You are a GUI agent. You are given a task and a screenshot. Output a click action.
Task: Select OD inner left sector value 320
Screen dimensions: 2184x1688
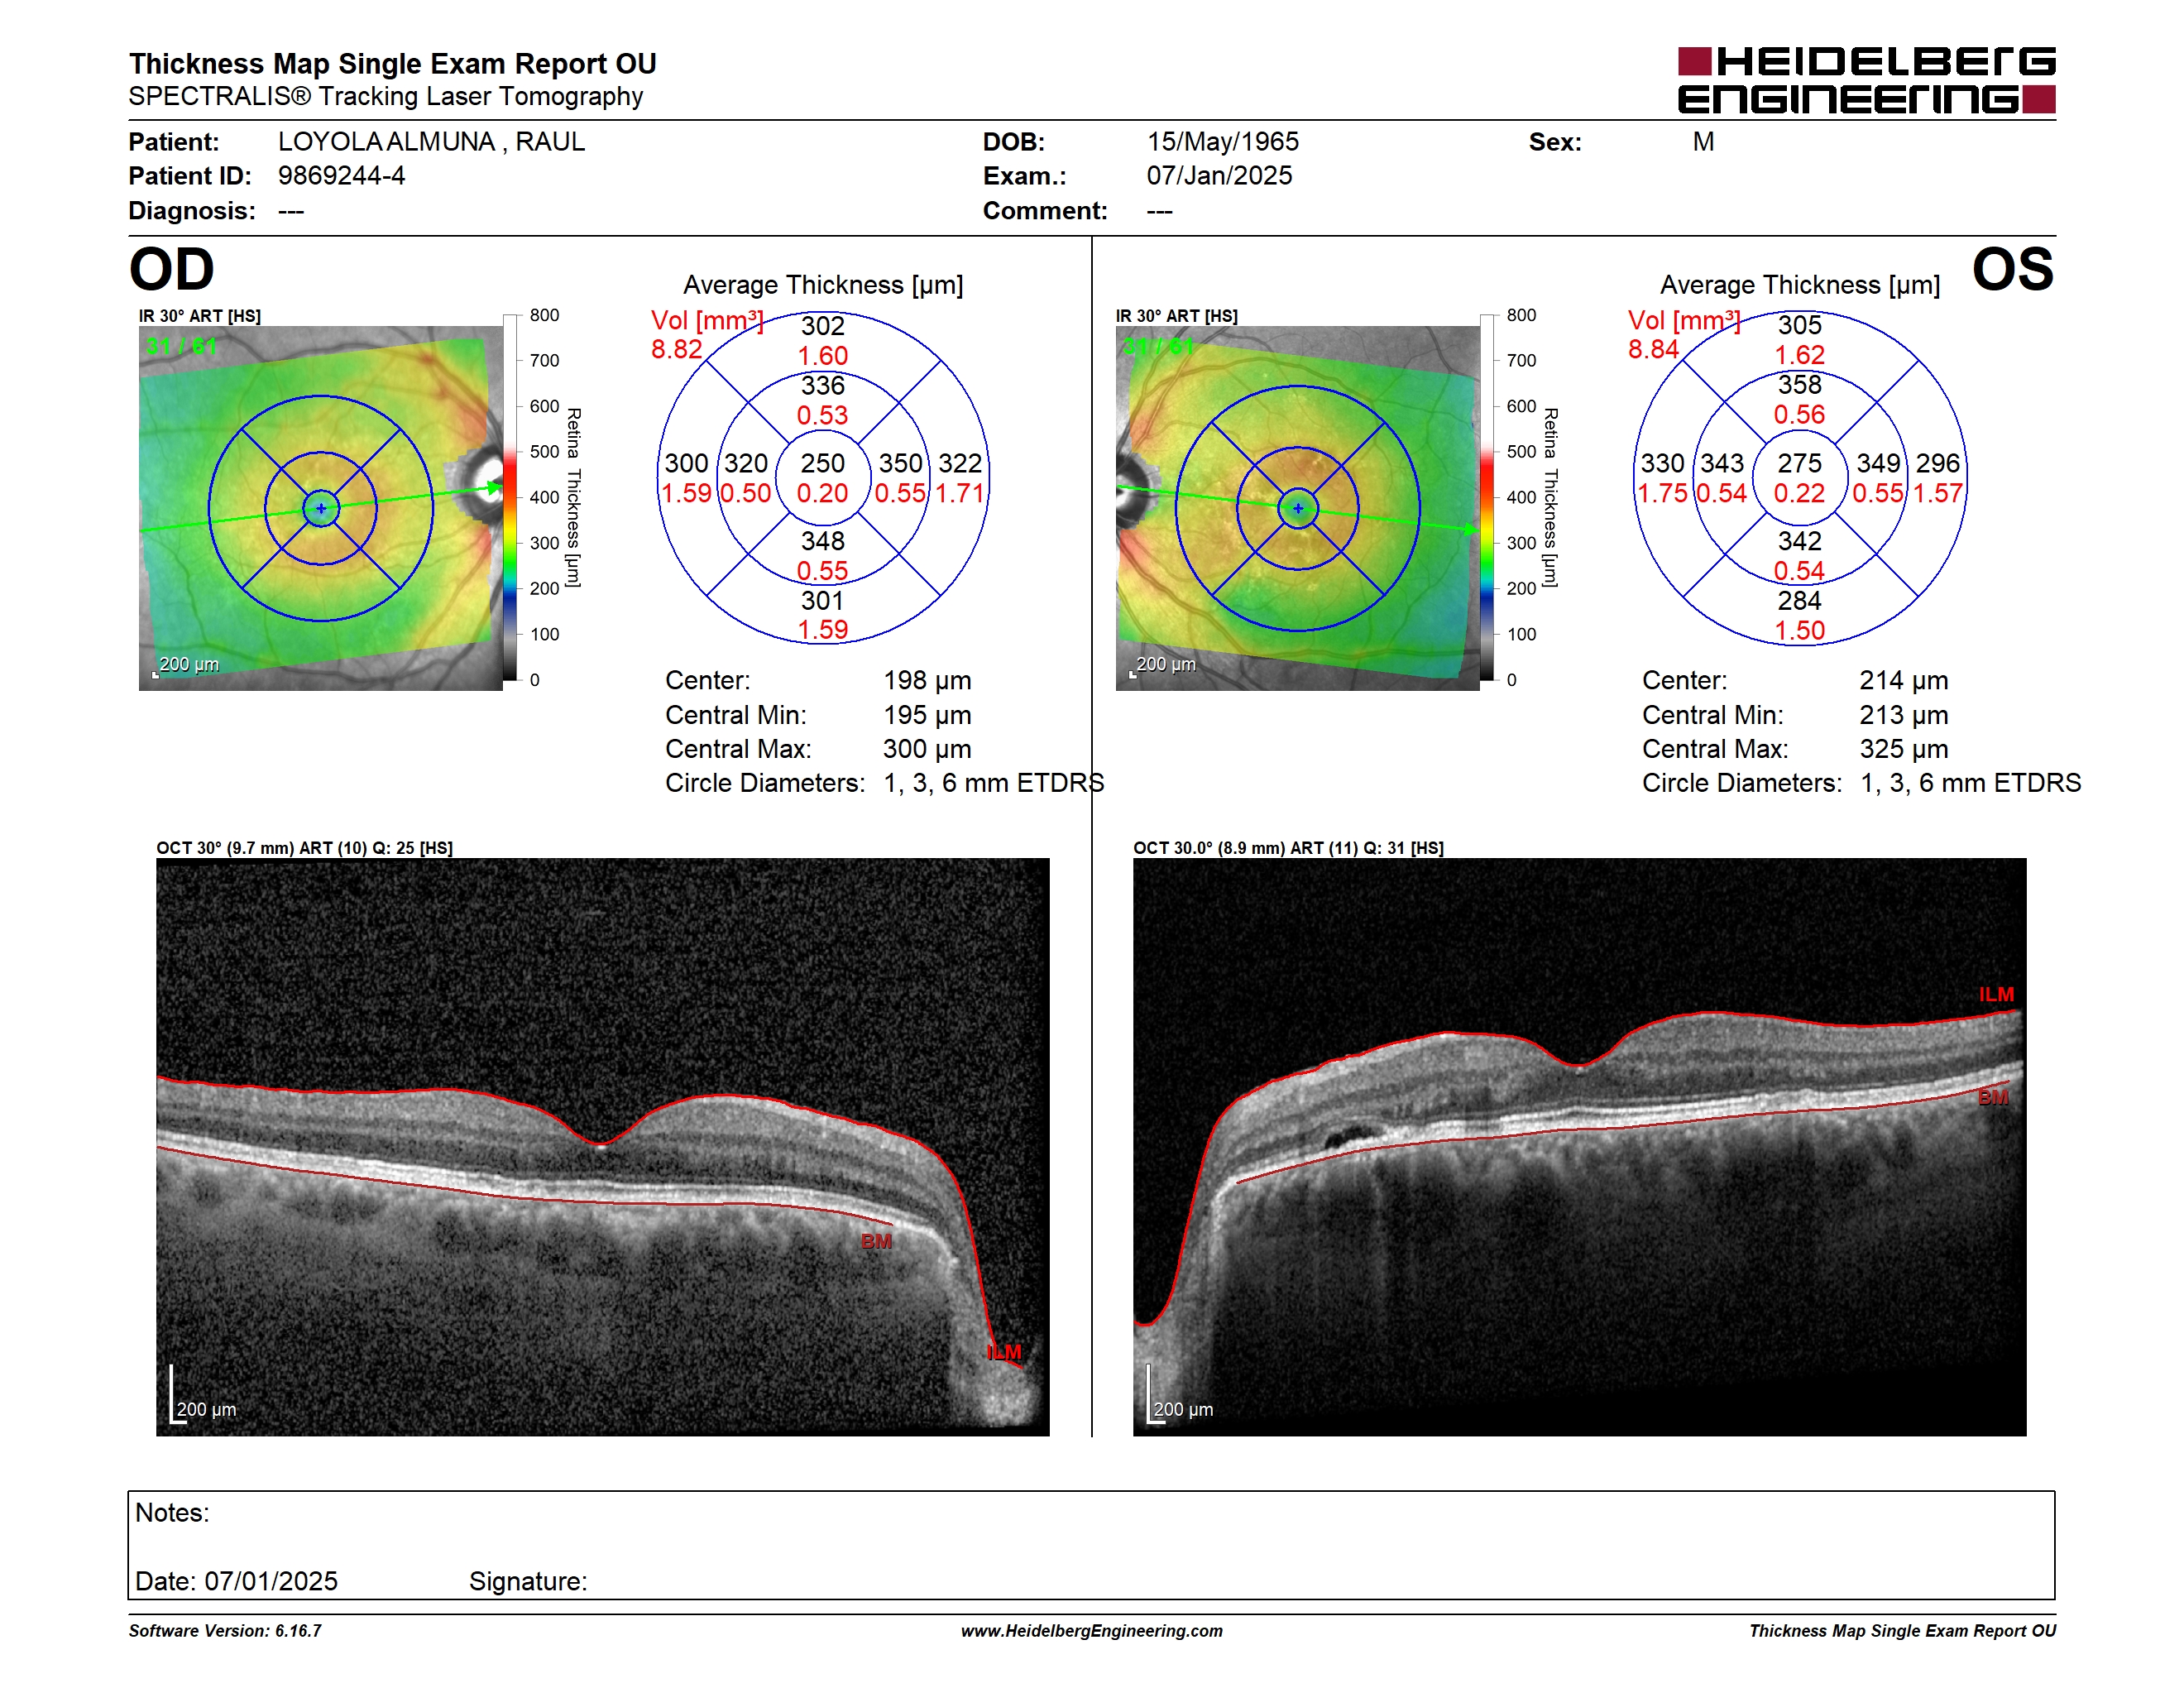(x=746, y=463)
